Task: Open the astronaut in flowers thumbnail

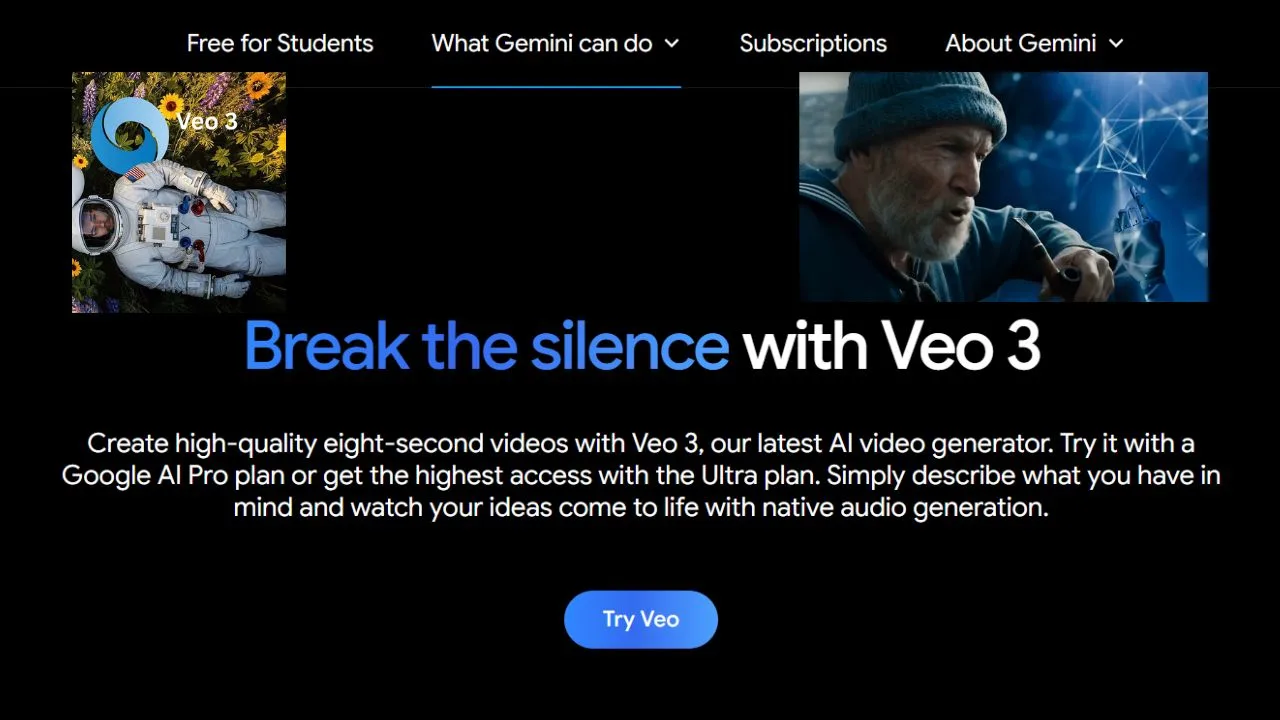Action: (x=179, y=192)
